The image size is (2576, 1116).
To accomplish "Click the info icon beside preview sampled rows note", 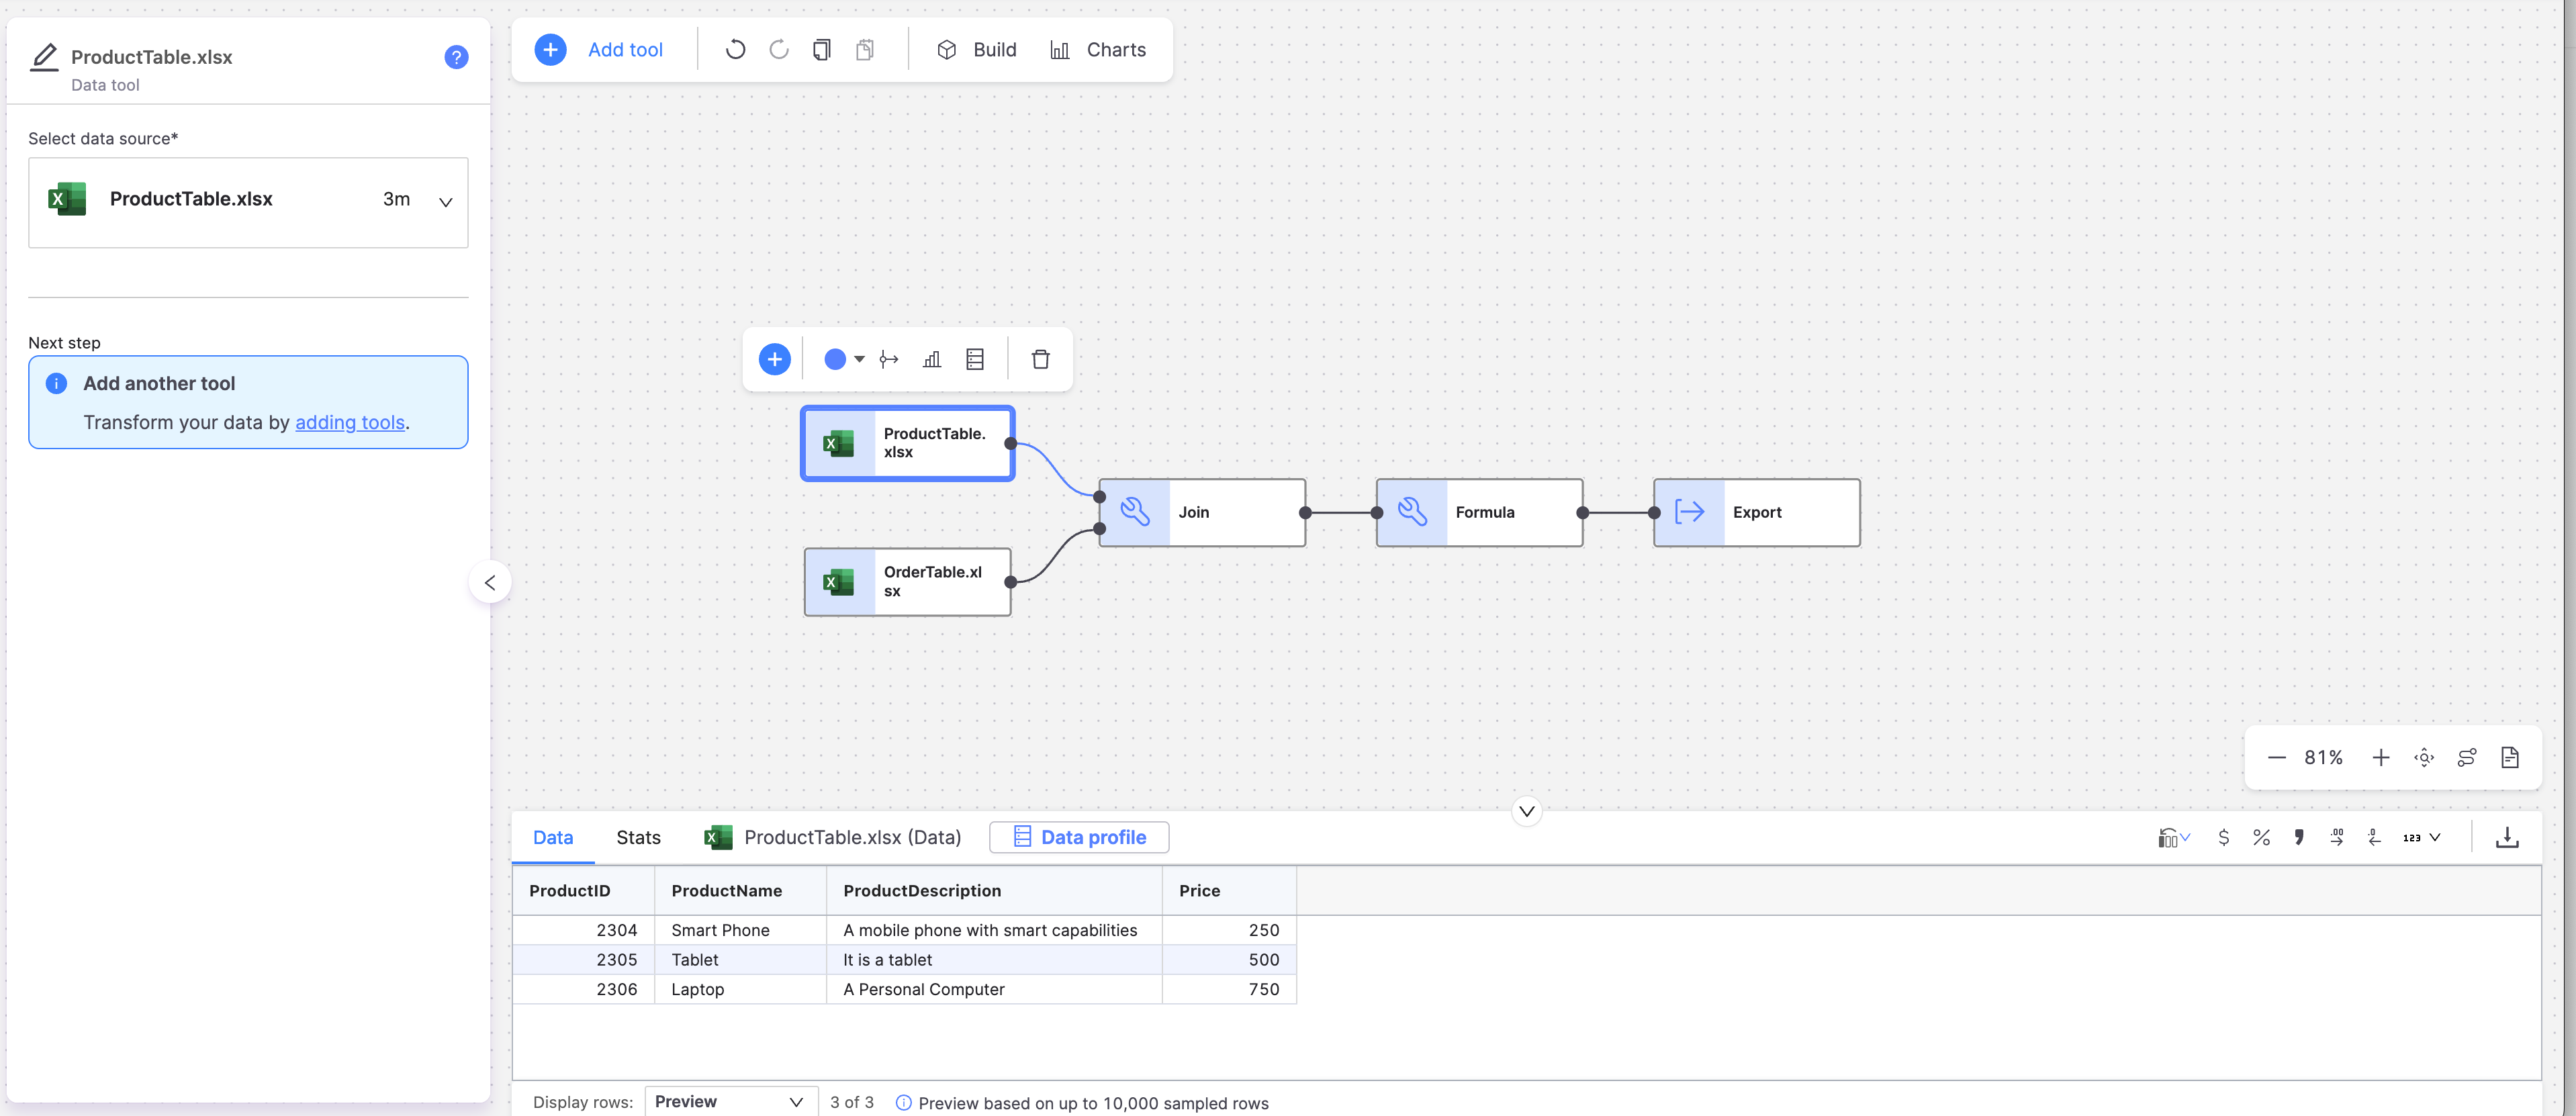I will point(903,1102).
